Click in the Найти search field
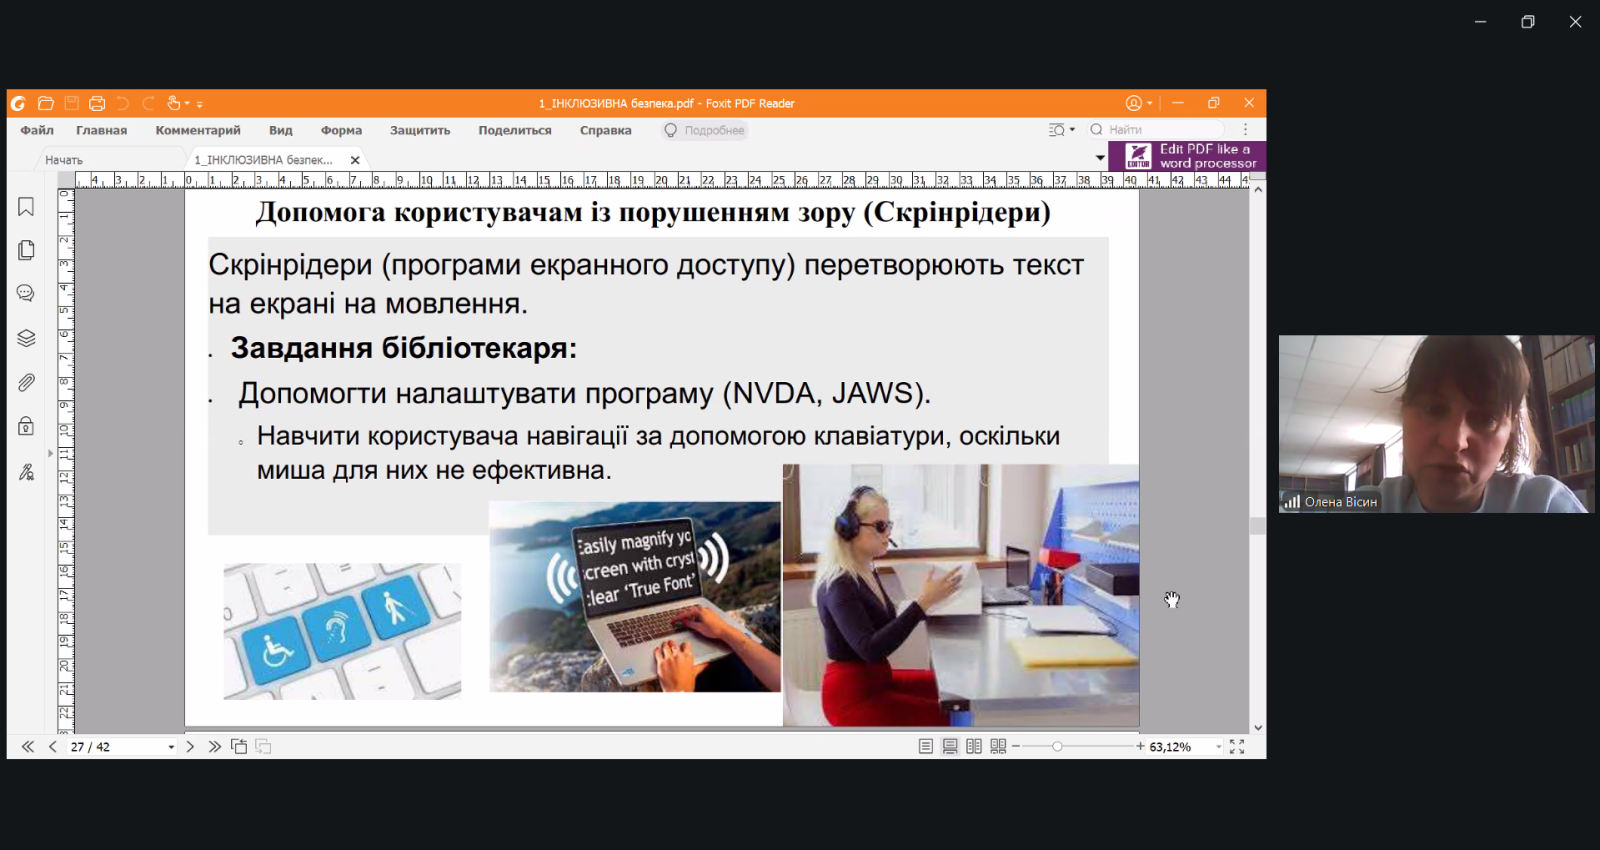 tap(1162, 130)
